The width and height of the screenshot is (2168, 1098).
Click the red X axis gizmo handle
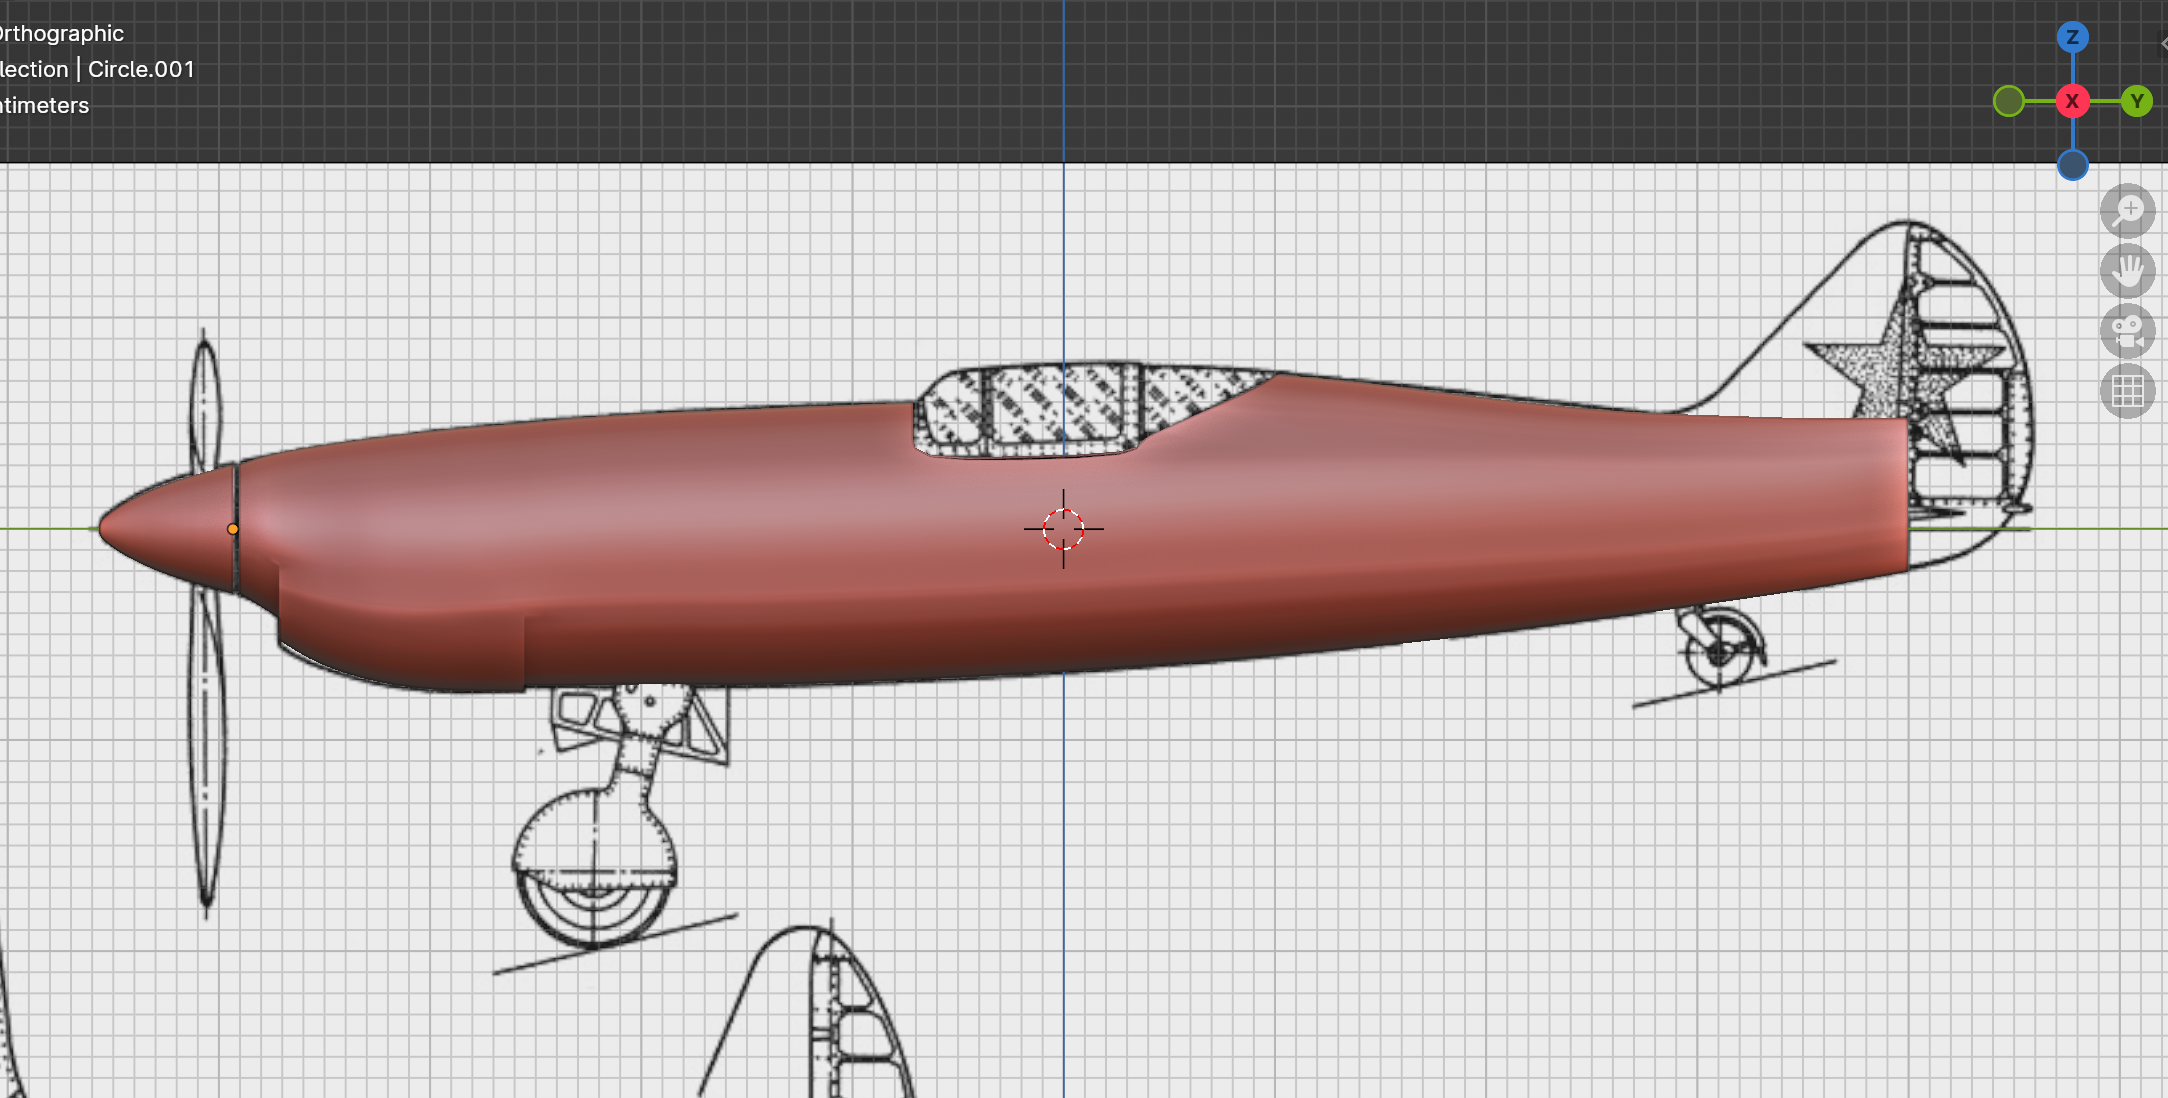pyautogui.click(x=2072, y=101)
